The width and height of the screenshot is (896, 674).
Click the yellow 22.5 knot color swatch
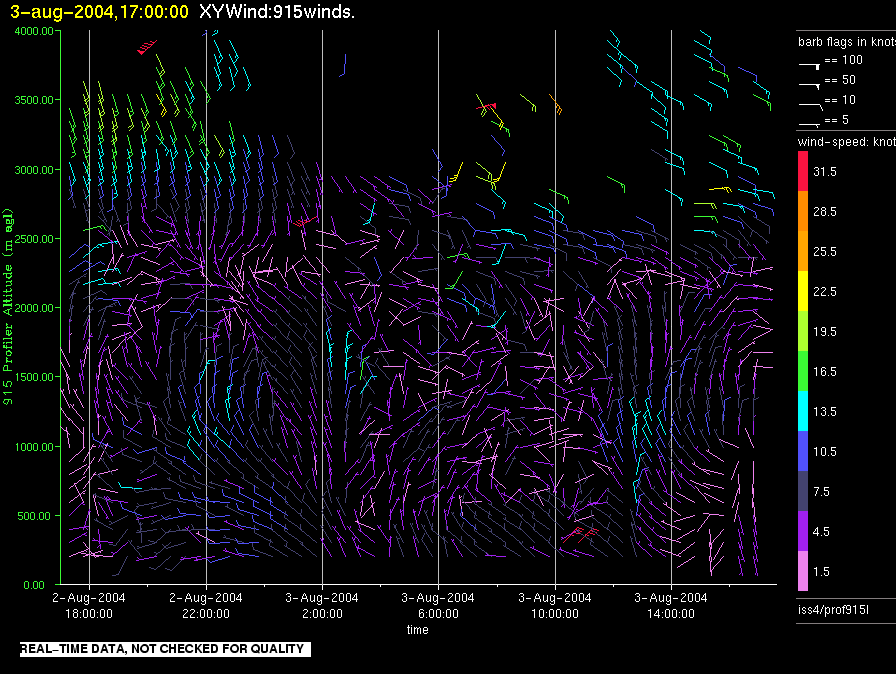[x=803, y=291]
